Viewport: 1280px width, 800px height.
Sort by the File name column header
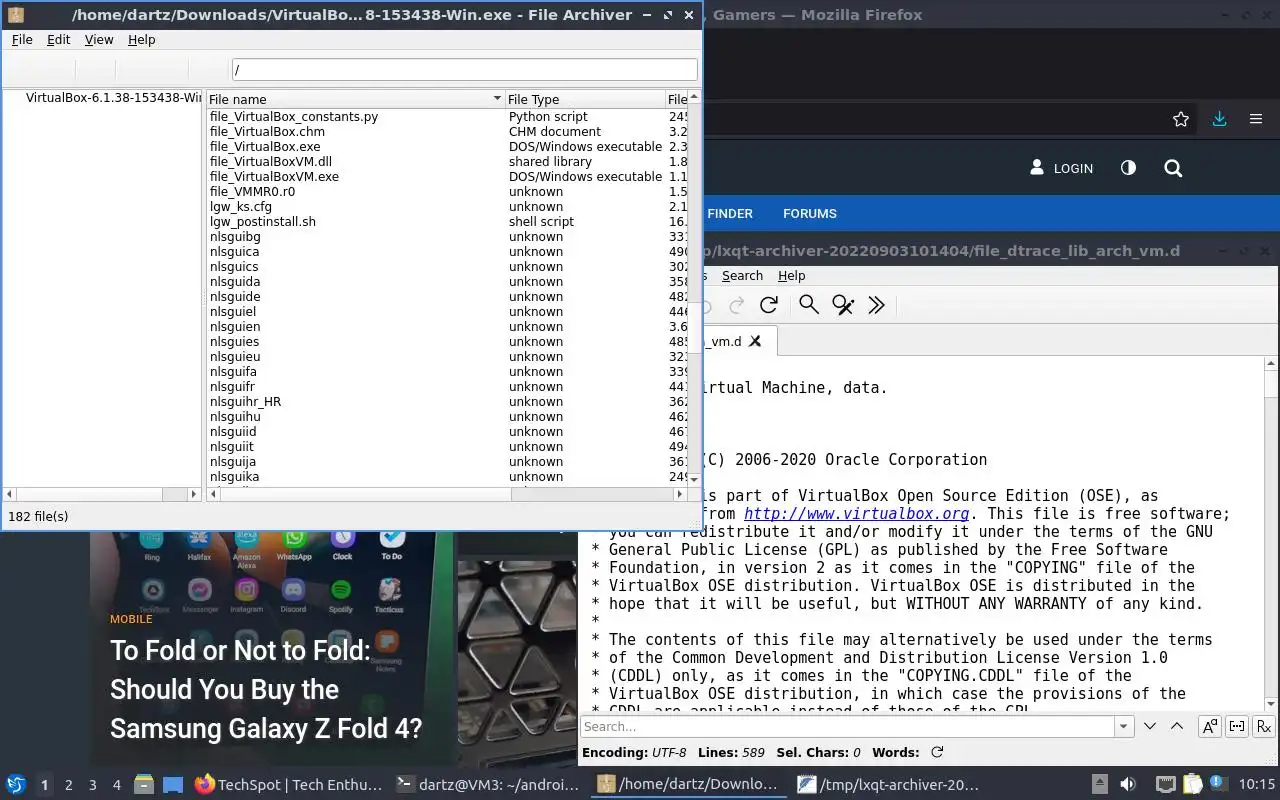(x=355, y=99)
